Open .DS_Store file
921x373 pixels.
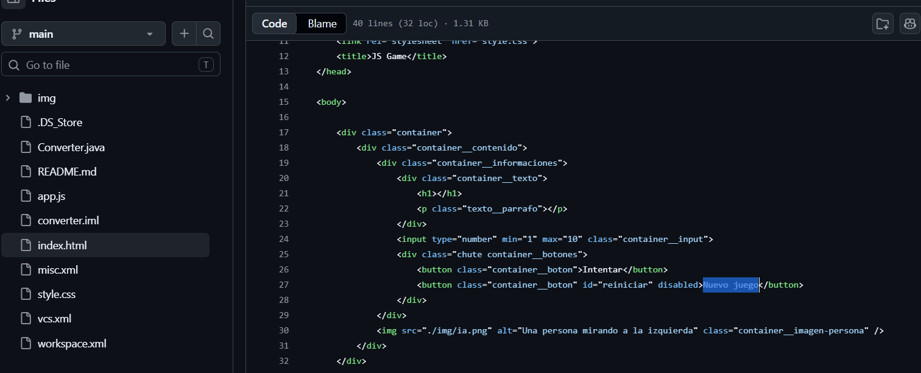60,123
